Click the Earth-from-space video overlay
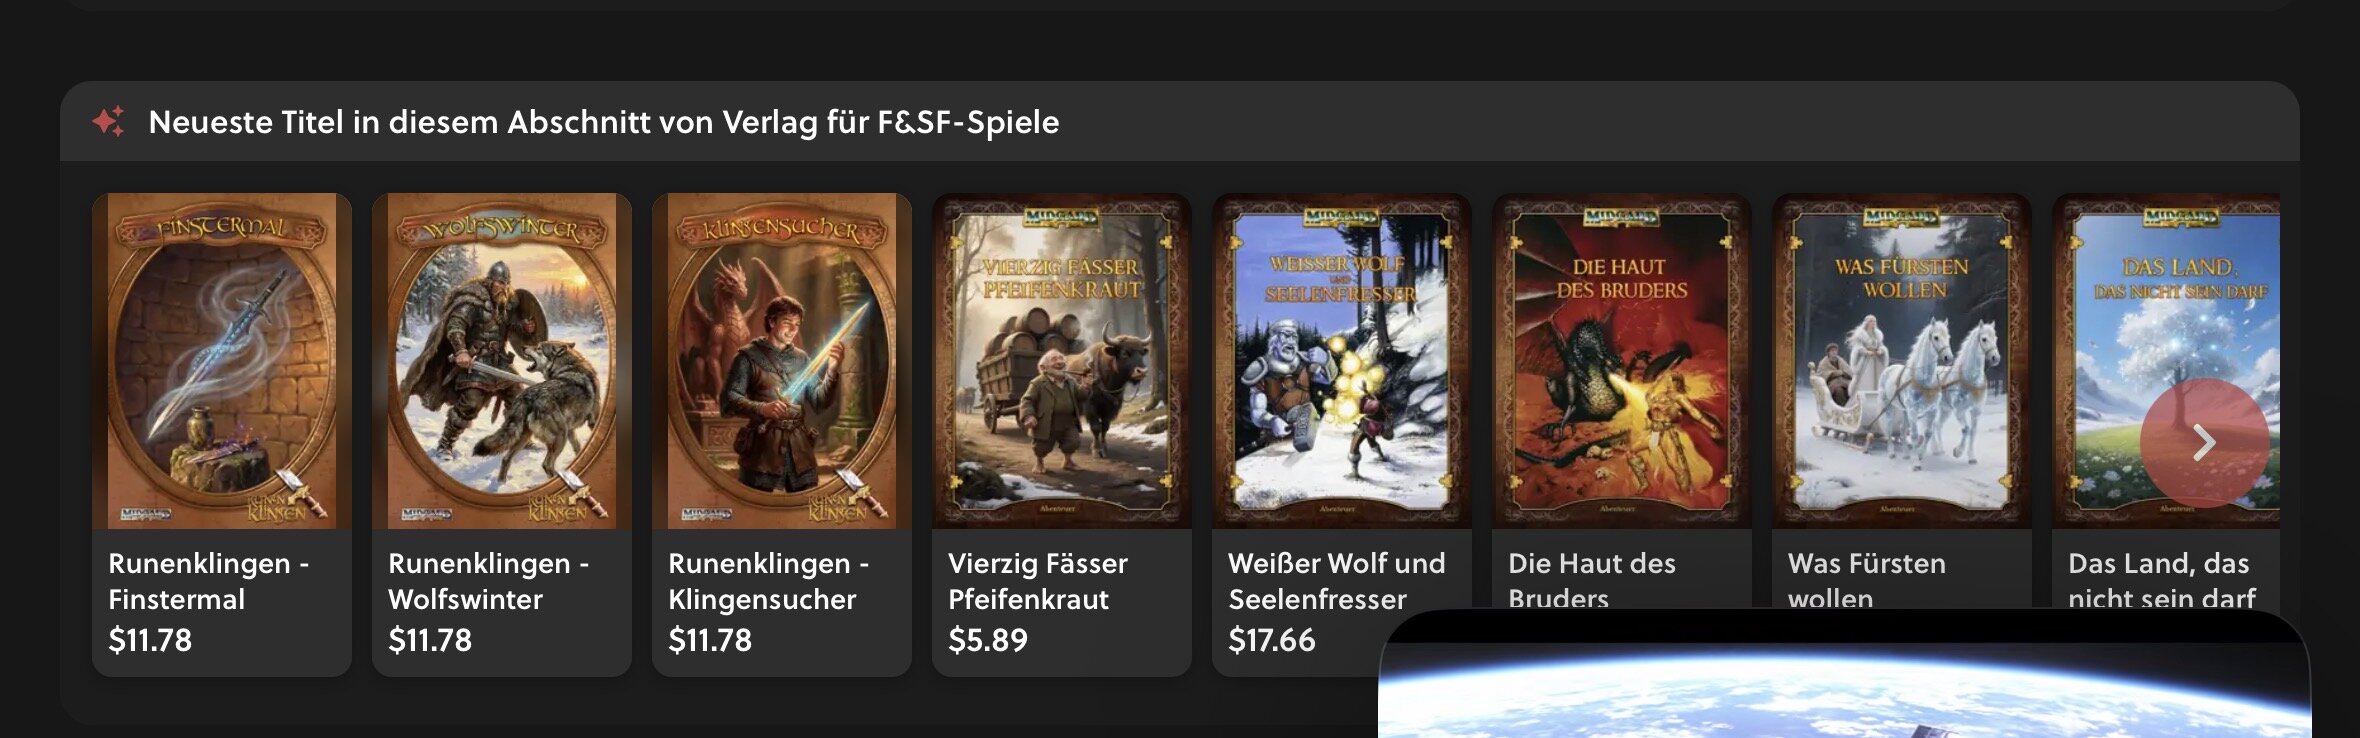2360x738 pixels. [1844, 673]
